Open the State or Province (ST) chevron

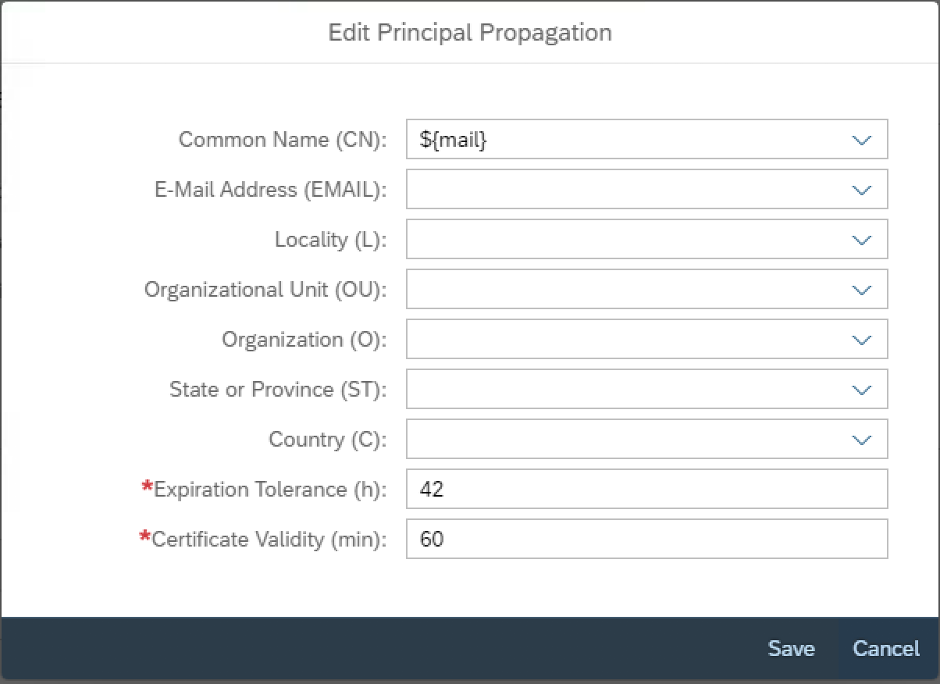(862, 389)
